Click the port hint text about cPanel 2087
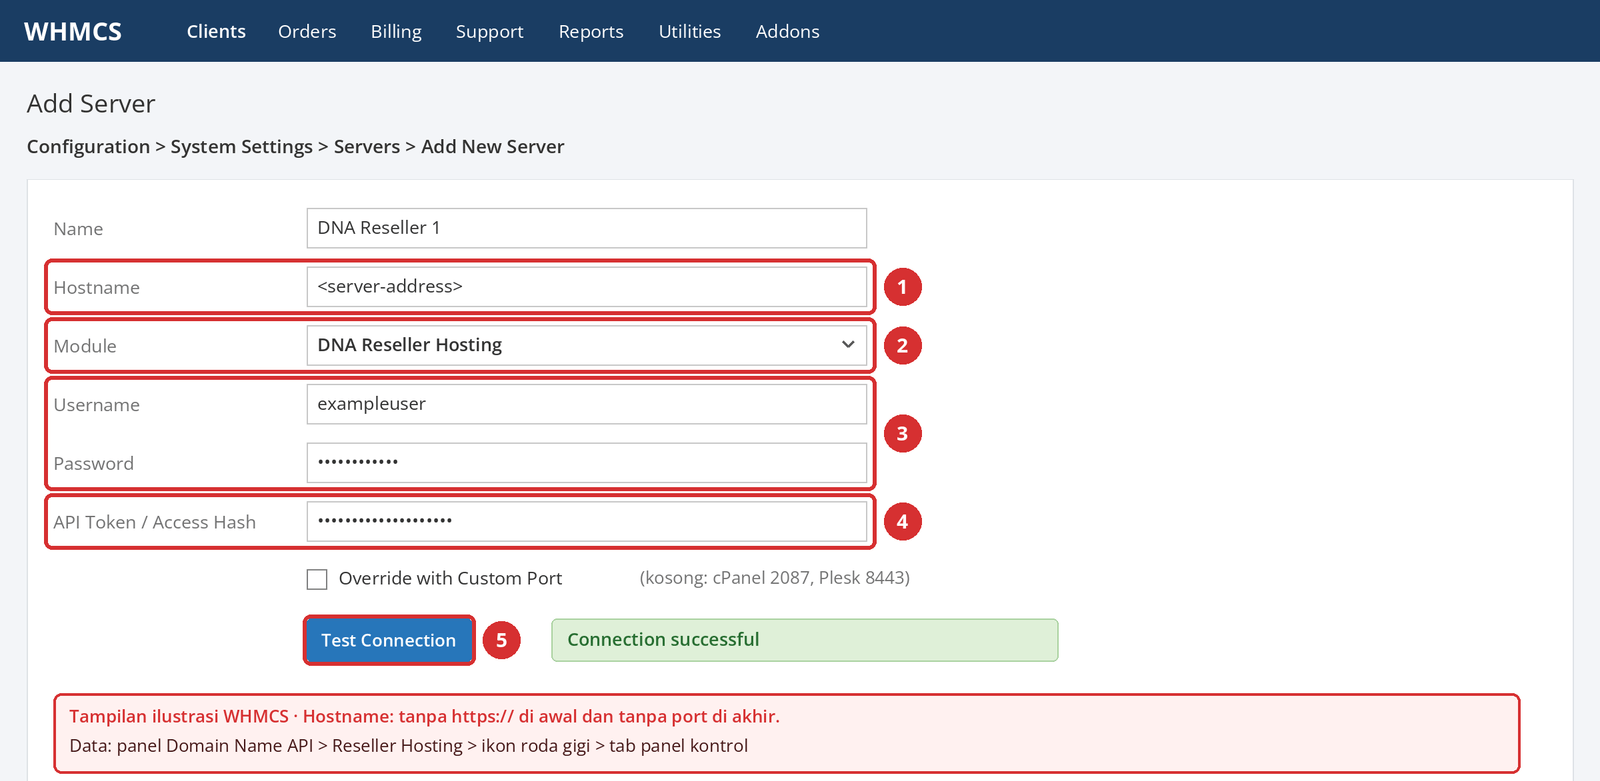The height and width of the screenshot is (781, 1600). click(x=775, y=578)
